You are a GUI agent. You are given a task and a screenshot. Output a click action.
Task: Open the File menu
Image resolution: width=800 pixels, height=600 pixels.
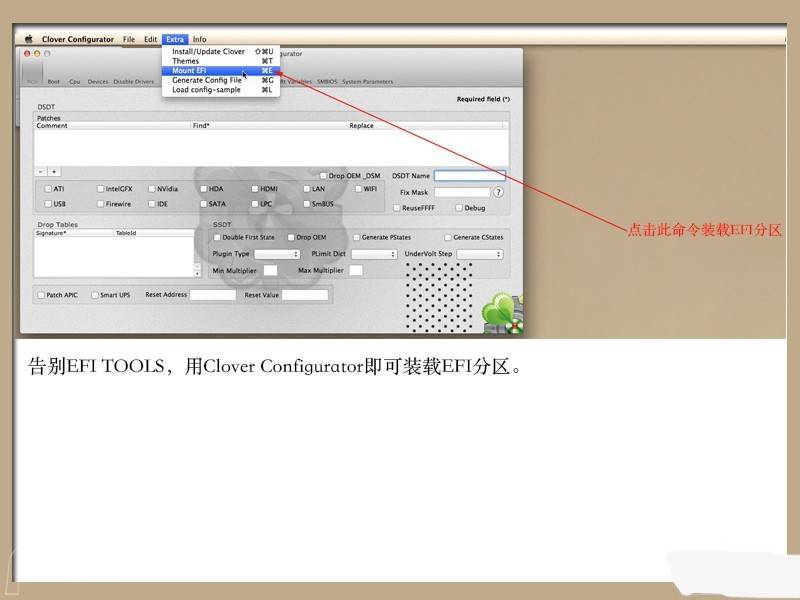coord(128,39)
